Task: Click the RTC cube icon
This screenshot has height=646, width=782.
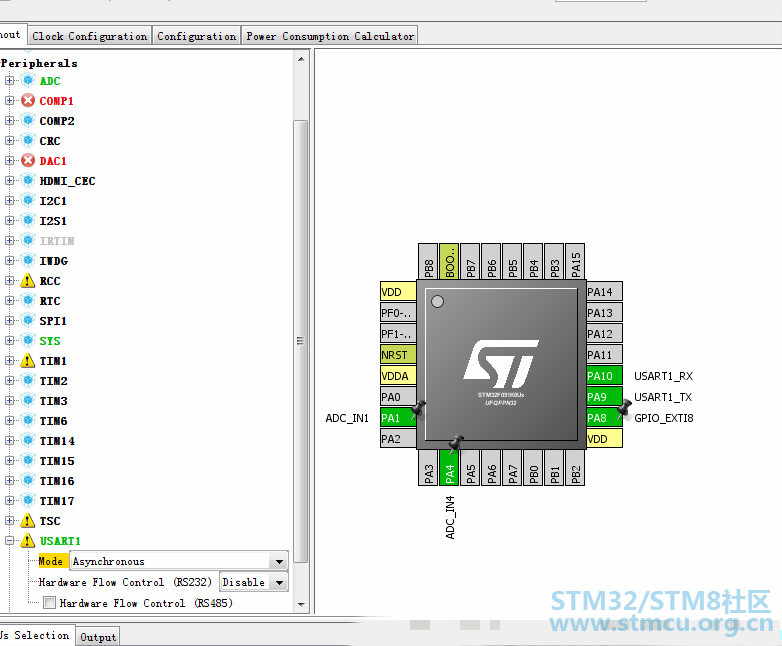Action: pos(28,300)
